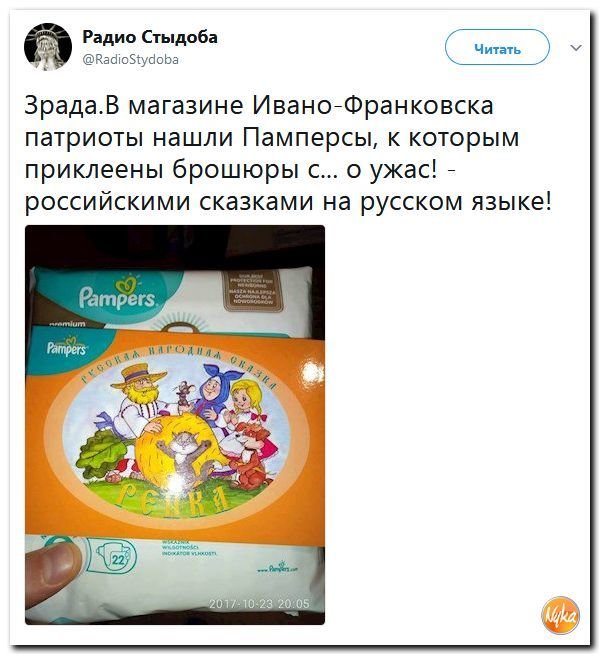Screen dimensions: 601x656
Task: Open the attached Pampers photo
Action: (175, 425)
